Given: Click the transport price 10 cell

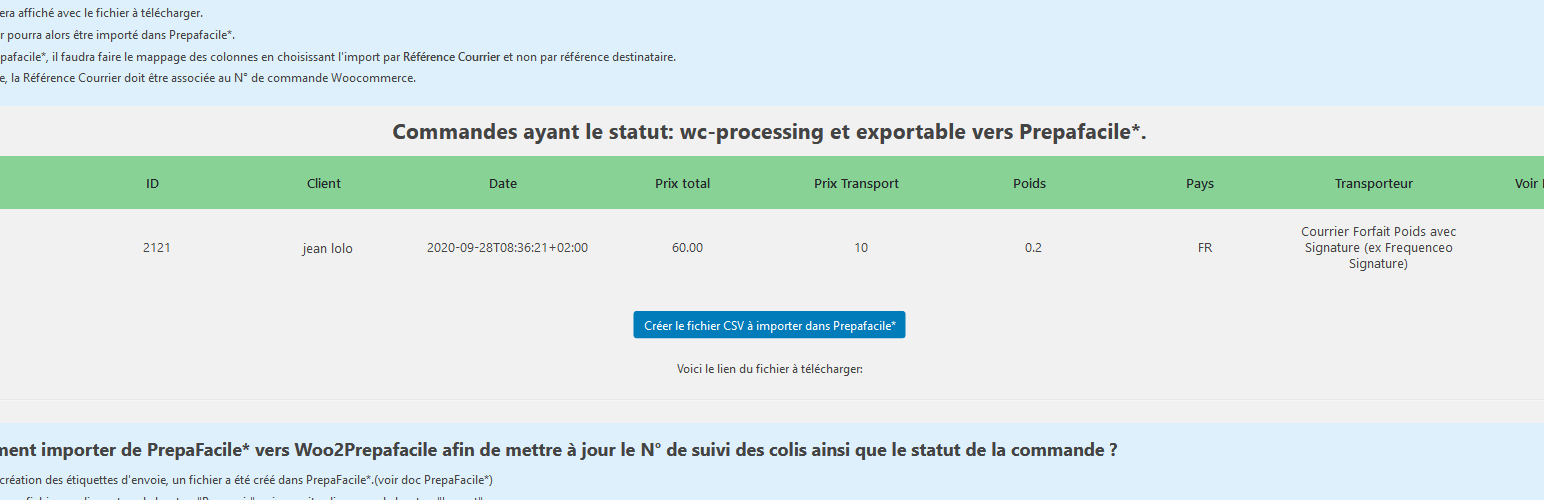Looking at the screenshot, I should coord(861,248).
